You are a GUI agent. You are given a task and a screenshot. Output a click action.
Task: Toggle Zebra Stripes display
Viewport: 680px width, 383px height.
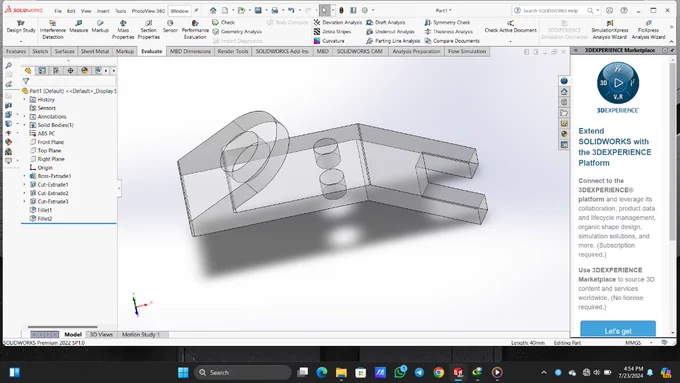(x=332, y=32)
